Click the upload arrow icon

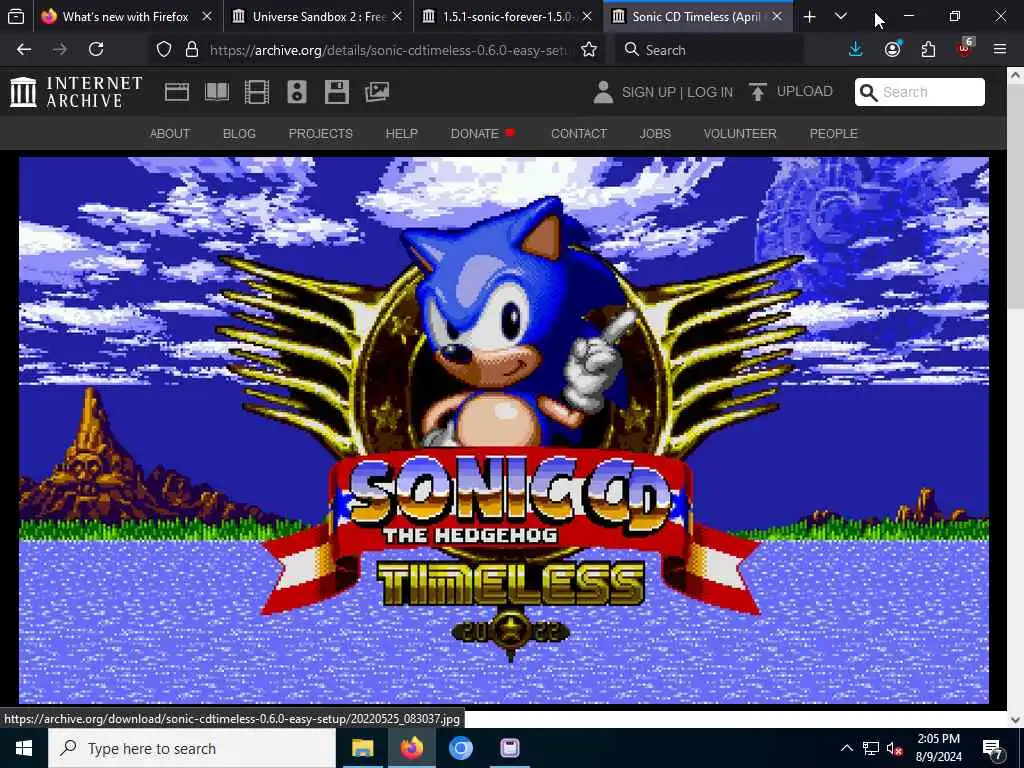click(758, 92)
